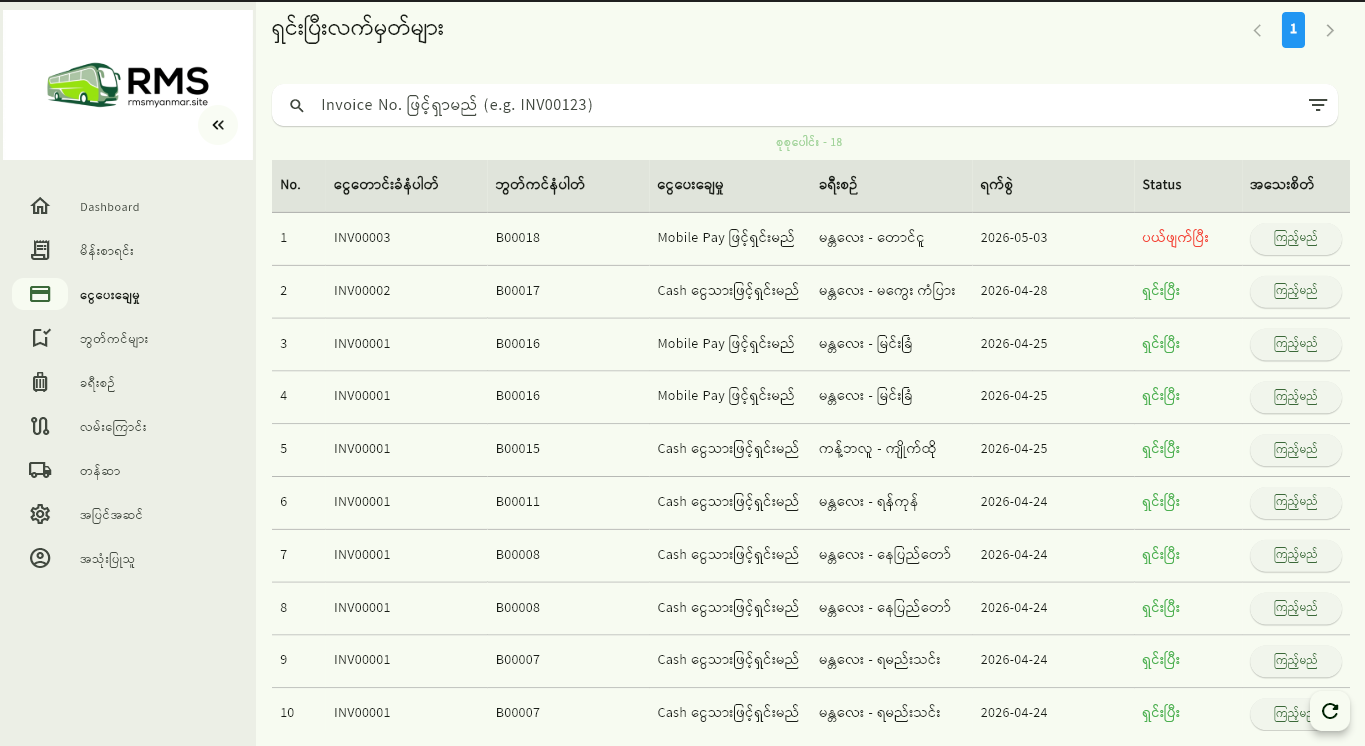
Task: Open the routes path icon
Action: coord(40,426)
